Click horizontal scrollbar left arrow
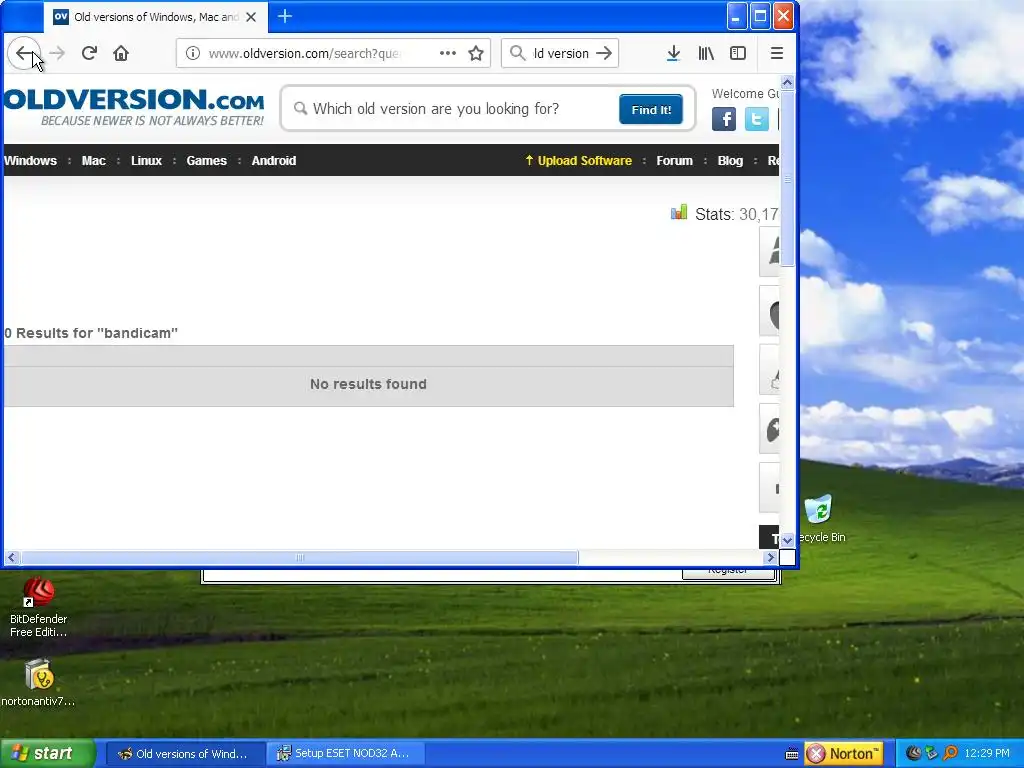1024x768 pixels. coord(11,558)
